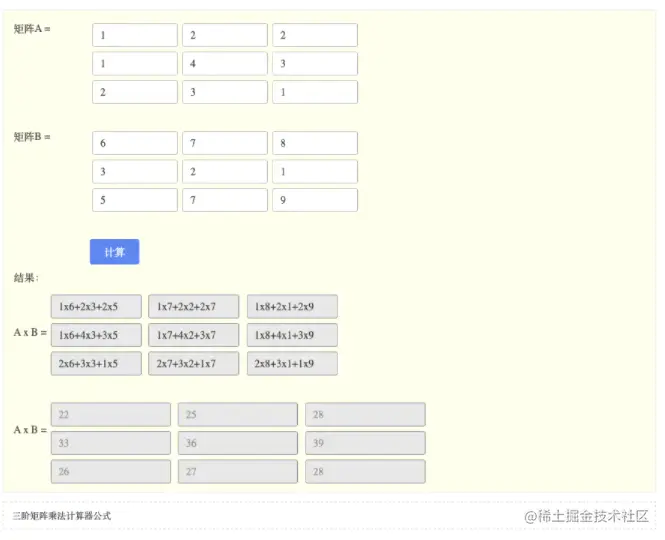This screenshot has height=540, width=665.
Task: Click formula box 1x7+2x2+2x7
Action: 194,306
